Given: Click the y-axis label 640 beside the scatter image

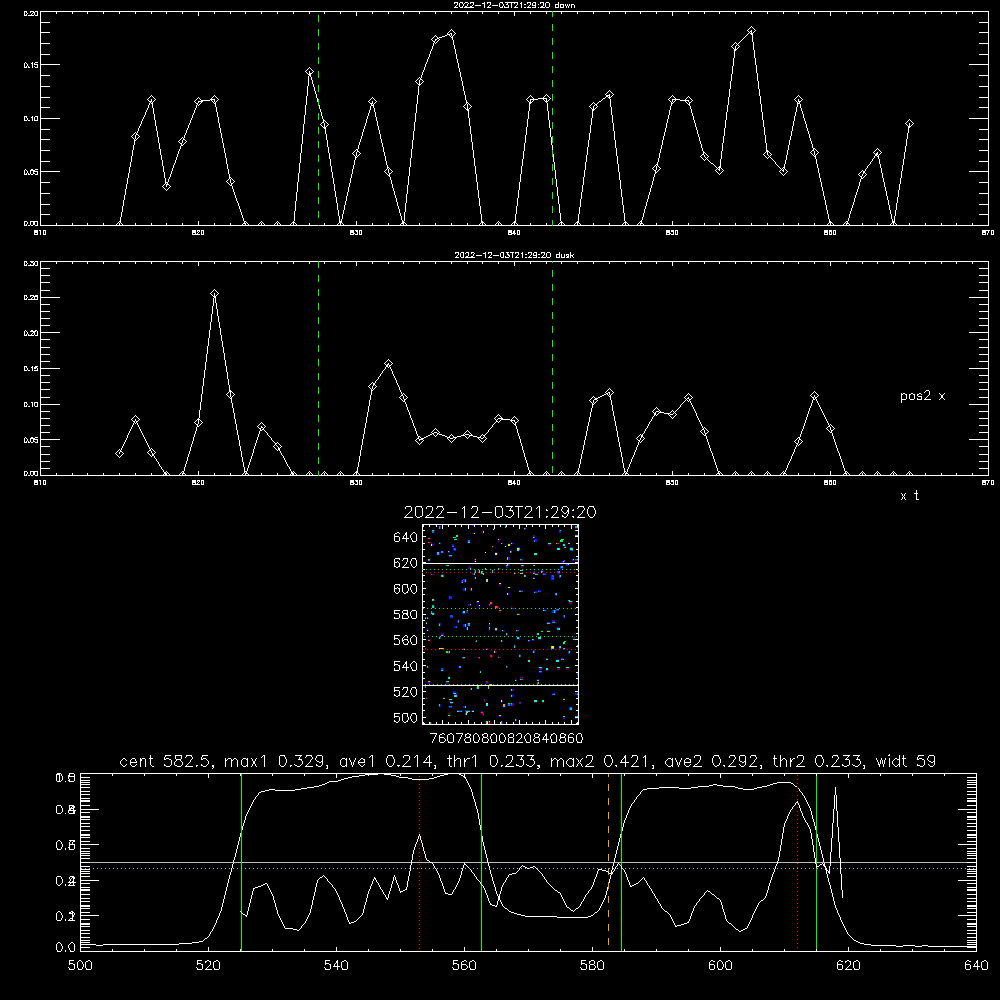Looking at the screenshot, I should (406, 538).
